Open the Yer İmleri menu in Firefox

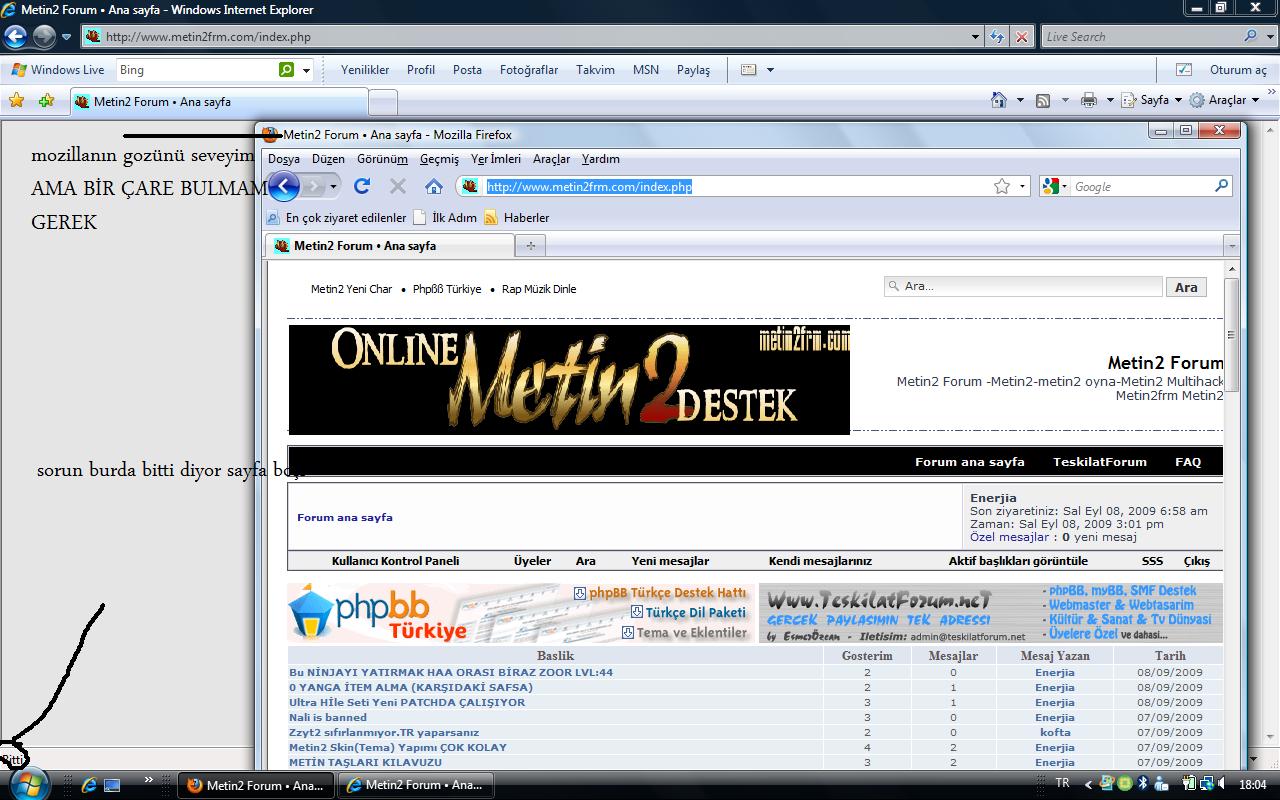click(x=496, y=159)
